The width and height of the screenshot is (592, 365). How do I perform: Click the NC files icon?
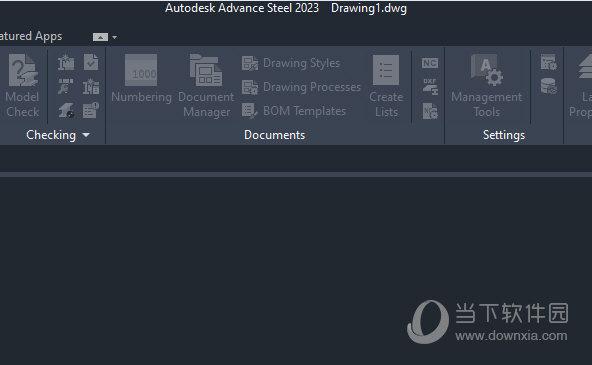pos(430,63)
